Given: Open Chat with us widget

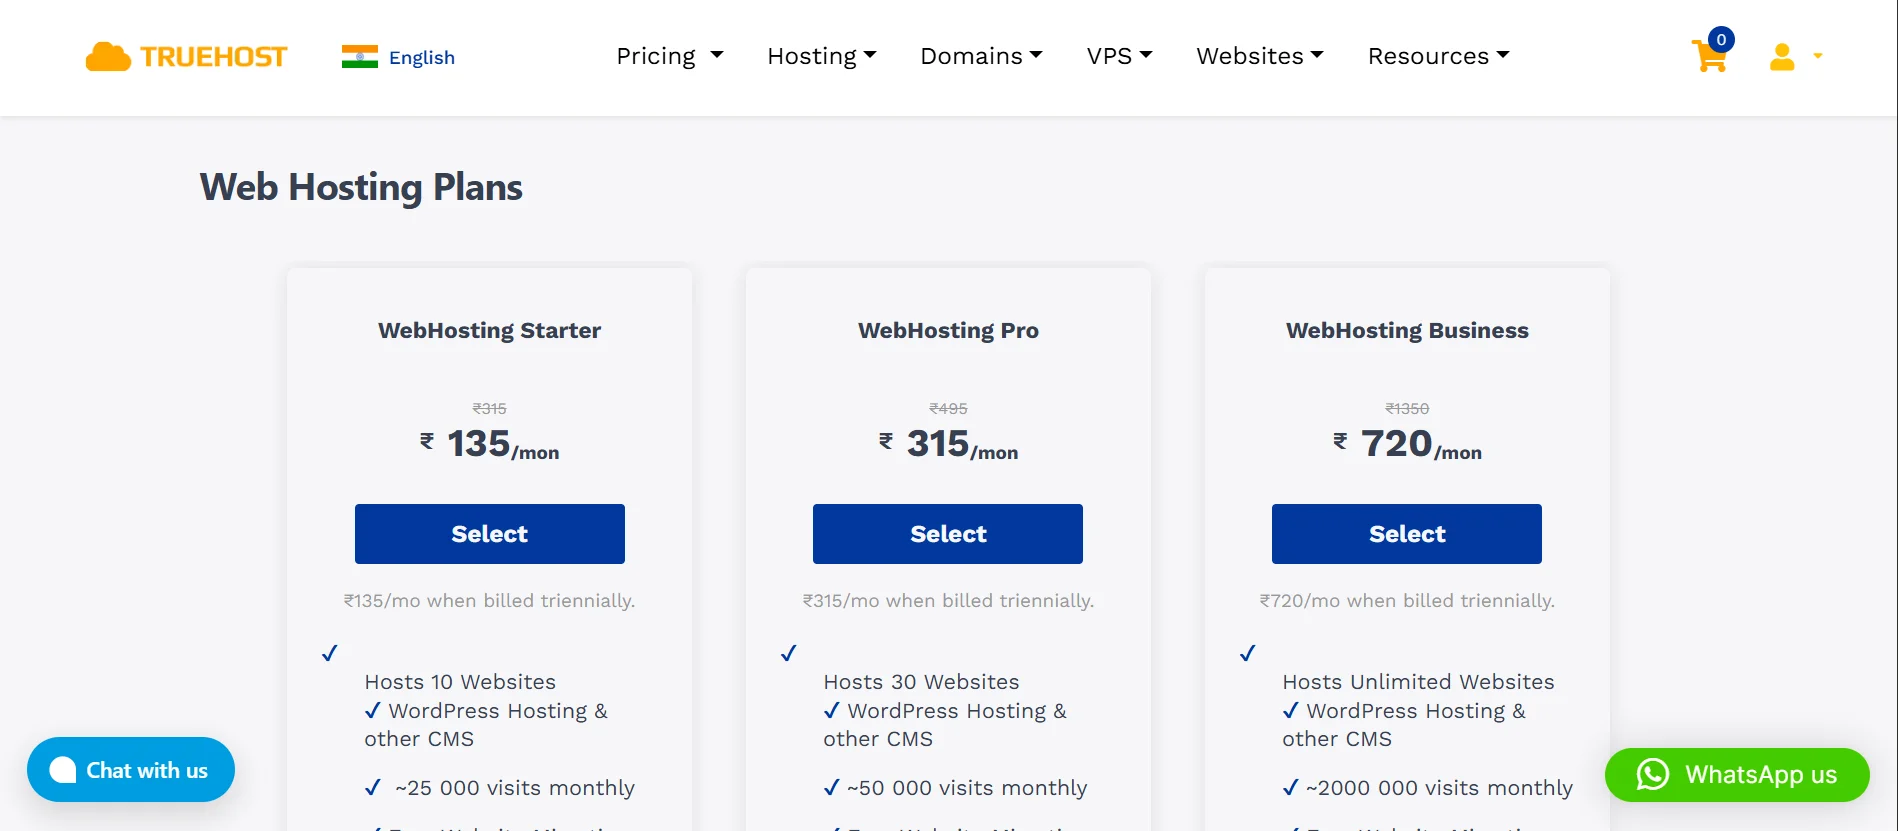Looking at the screenshot, I should pyautogui.click(x=131, y=770).
